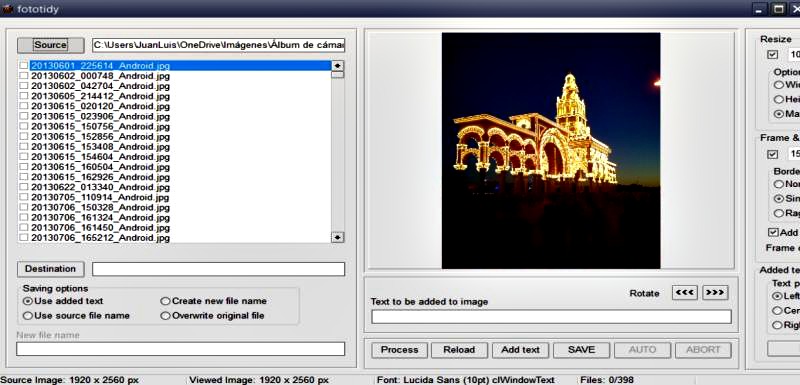Select file 20130705_110914_Android.jpg
The height and width of the screenshot is (385, 800).
[x=101, y=197]
